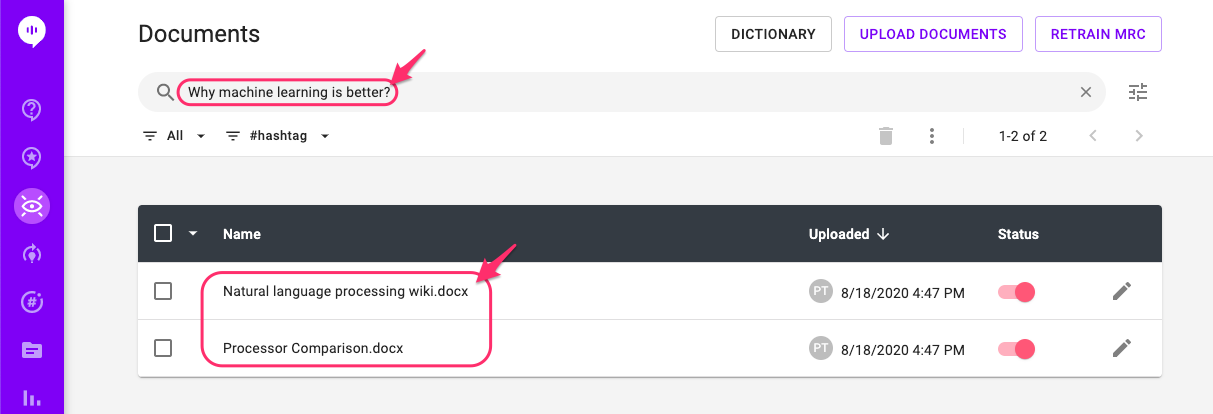Open the three-dot more options menu

(x=931, y=136)
